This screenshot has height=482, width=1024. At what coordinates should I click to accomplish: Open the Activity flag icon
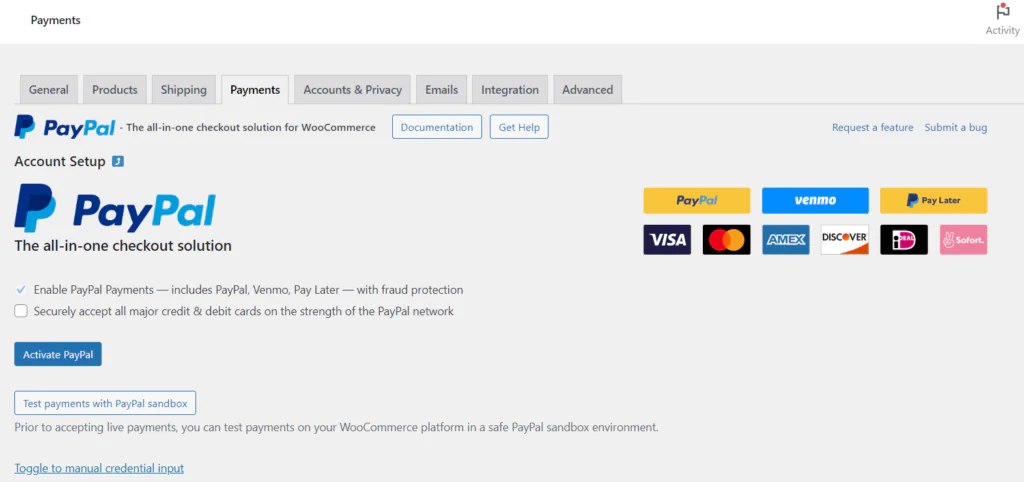click(1002, 12)
